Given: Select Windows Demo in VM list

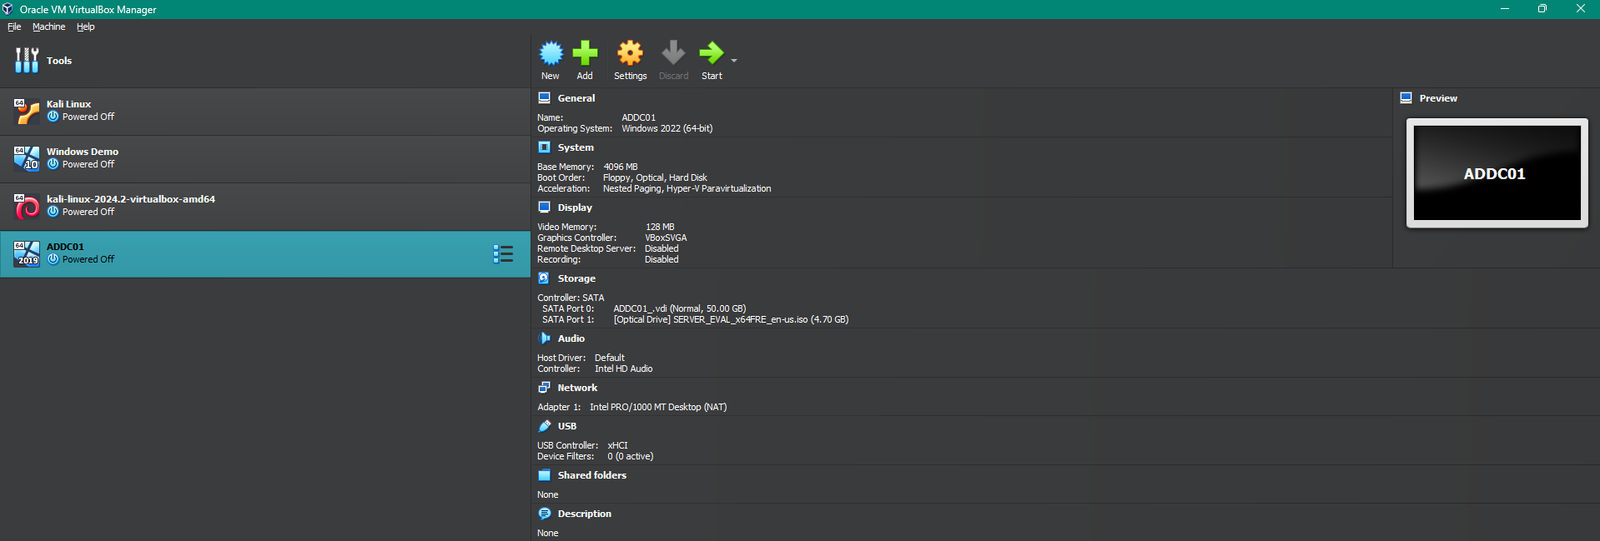Looking at the screenshot, I should tap(265, 159).
